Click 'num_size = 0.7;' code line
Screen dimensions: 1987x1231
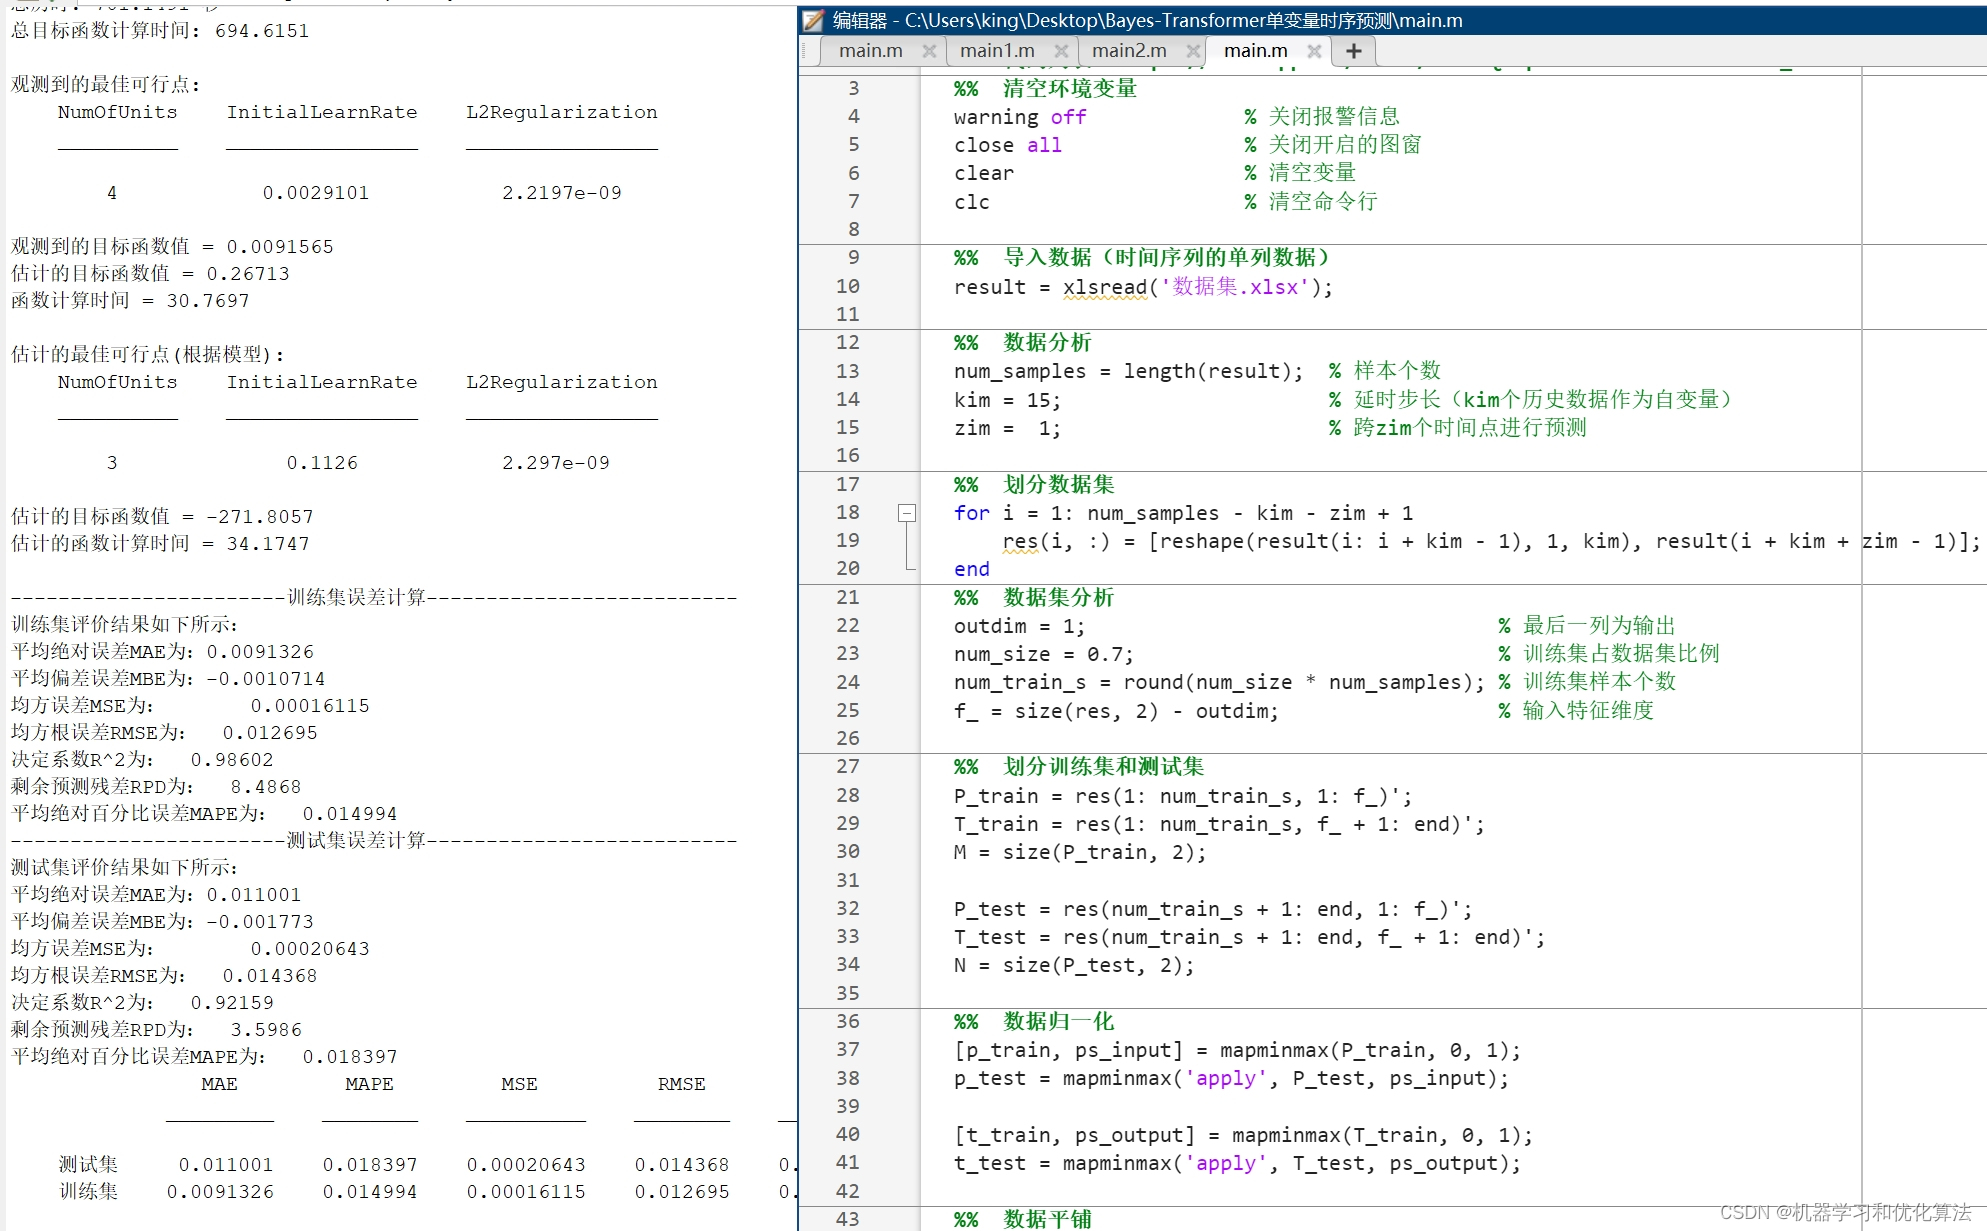click(x=1044, y=655)
